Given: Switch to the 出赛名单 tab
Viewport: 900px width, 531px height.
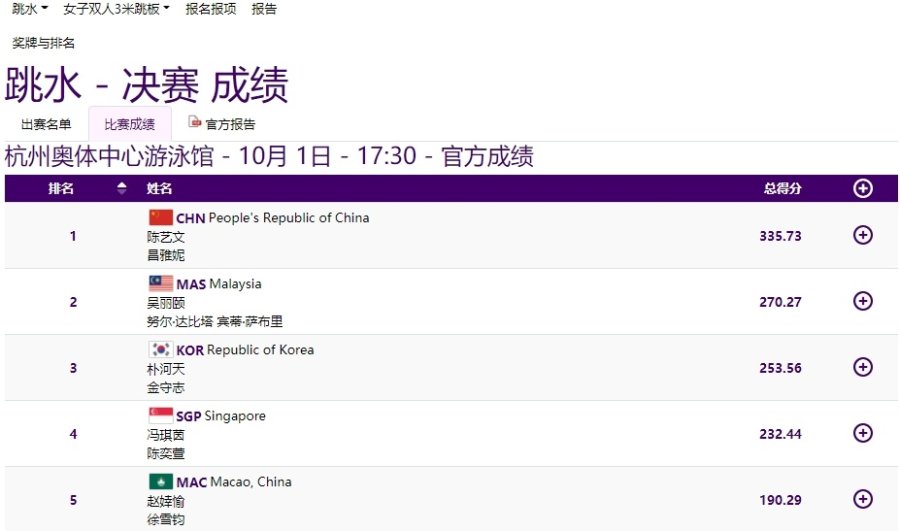Looking at the screenshot, I should pos(46,124).
